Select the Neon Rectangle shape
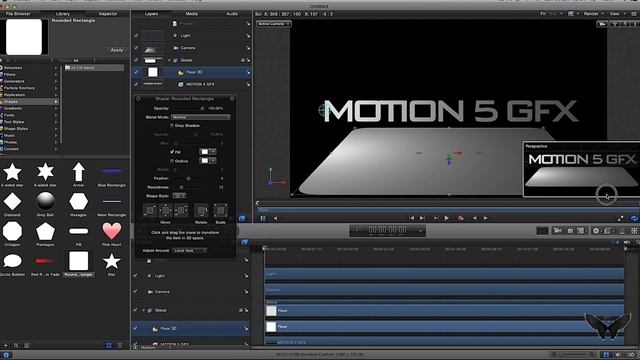Screen dimensions: 640x360 (x=111, y=202)
